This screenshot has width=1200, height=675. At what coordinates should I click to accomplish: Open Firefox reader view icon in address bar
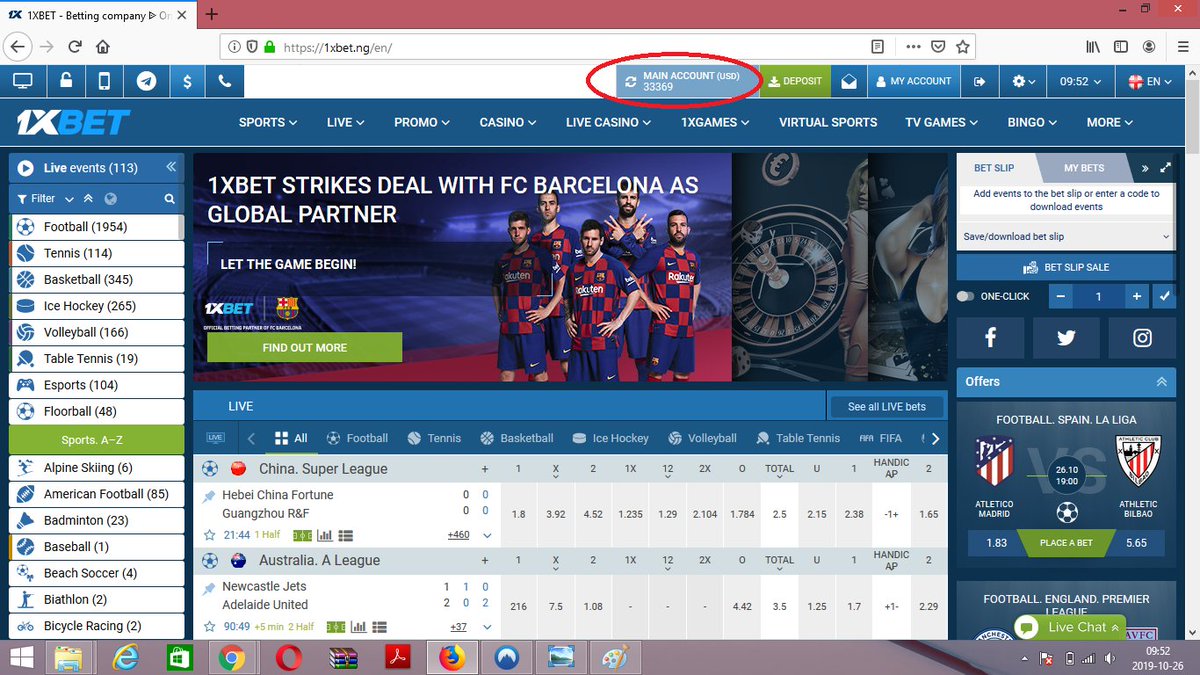(878, 47)
